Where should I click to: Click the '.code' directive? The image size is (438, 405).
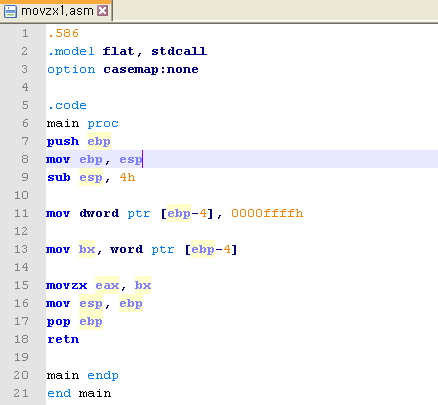click(67, 105)
